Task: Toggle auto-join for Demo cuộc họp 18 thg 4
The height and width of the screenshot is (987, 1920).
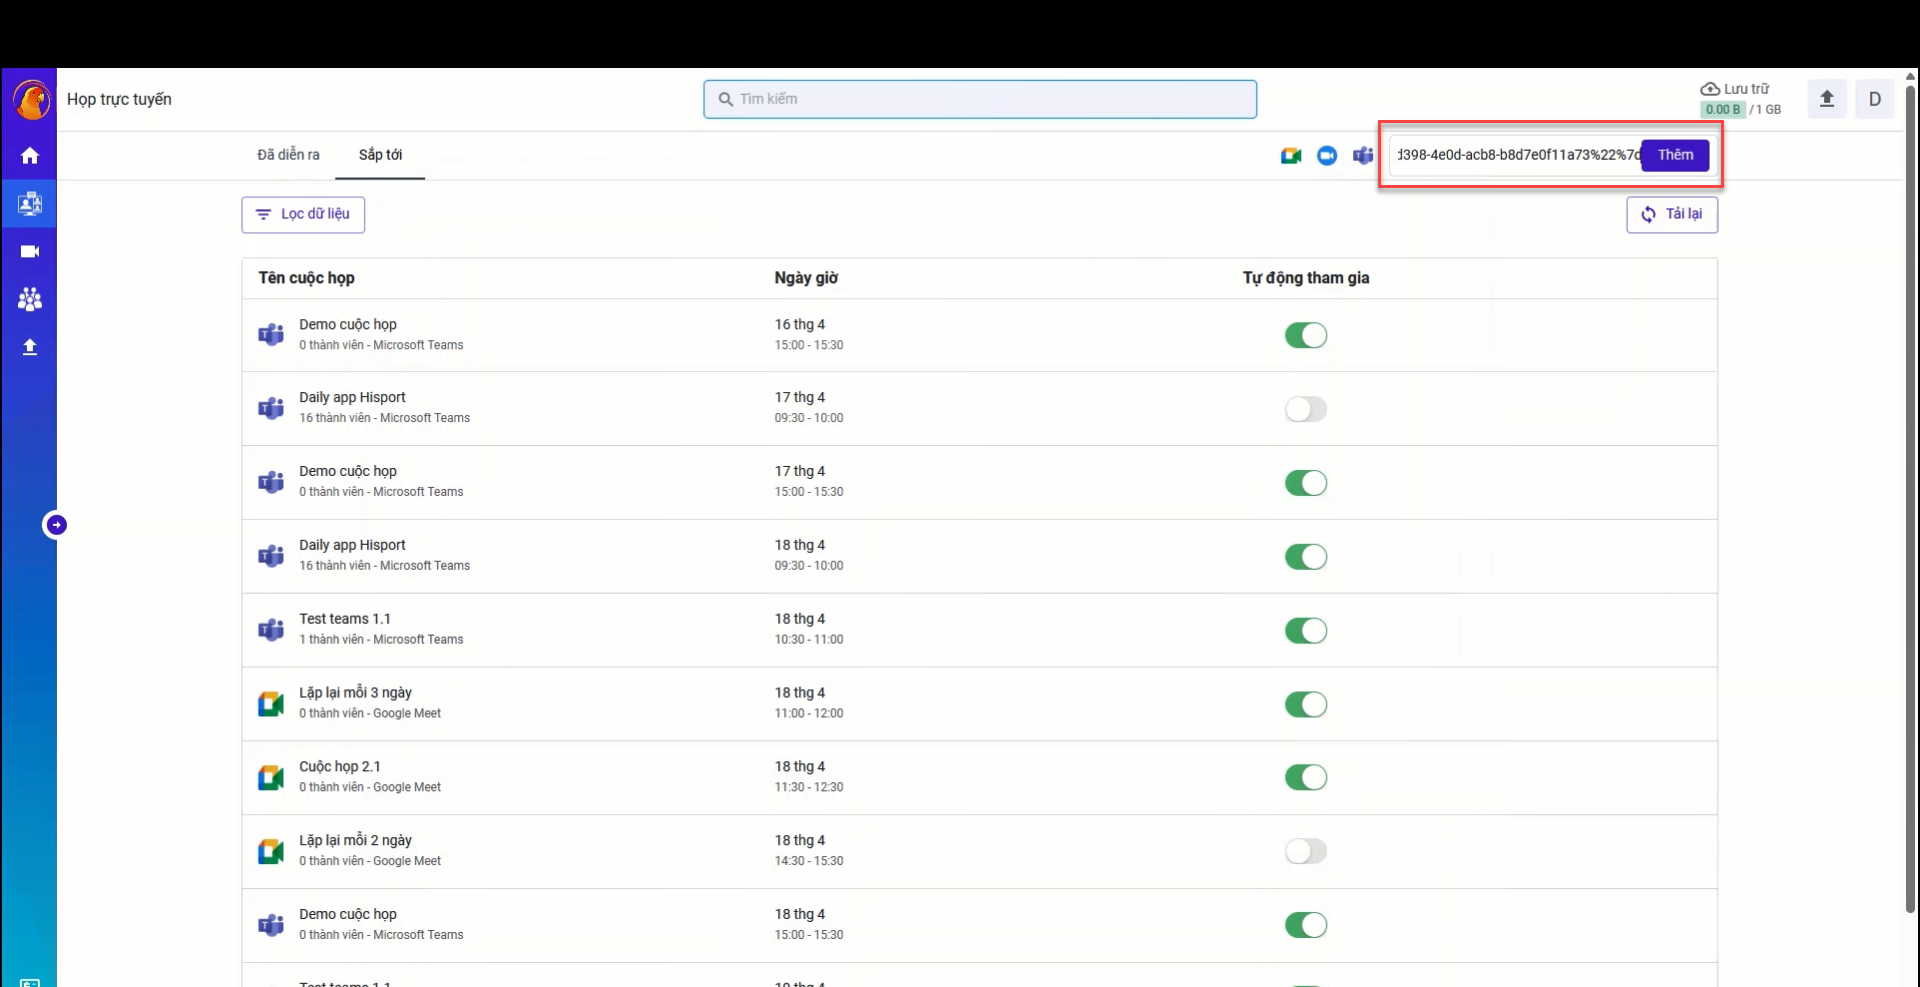Action: click(x=1306, y=925)
